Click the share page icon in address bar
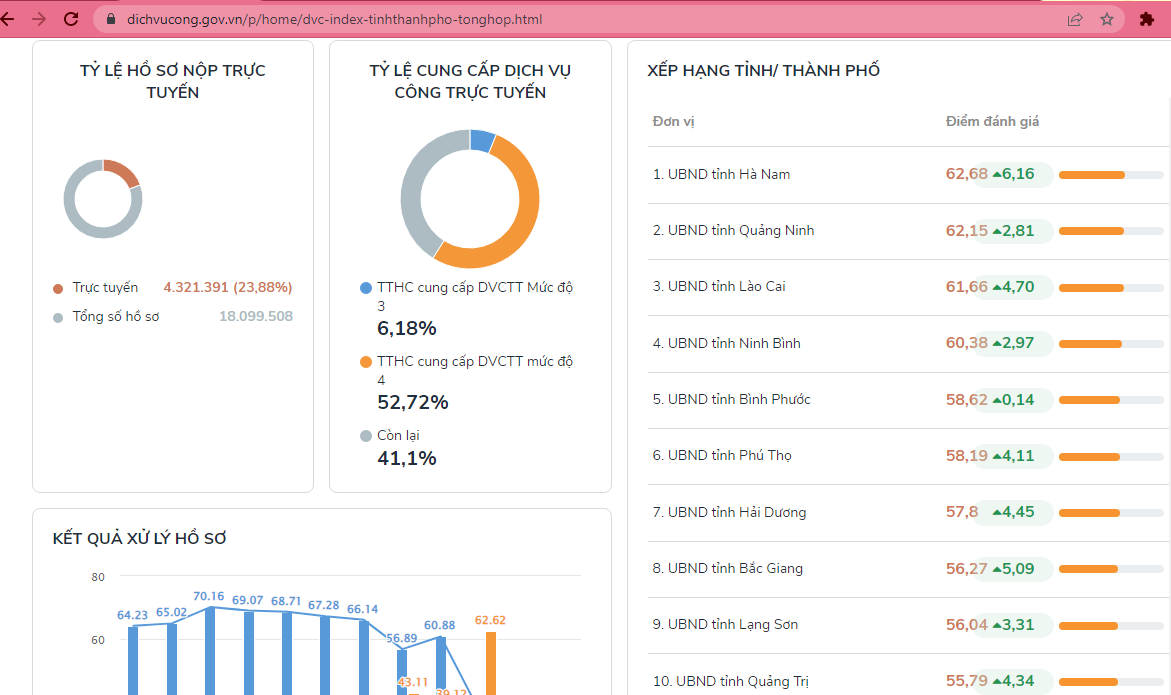The image size is (1171, 695). [x=1075, y=19]
